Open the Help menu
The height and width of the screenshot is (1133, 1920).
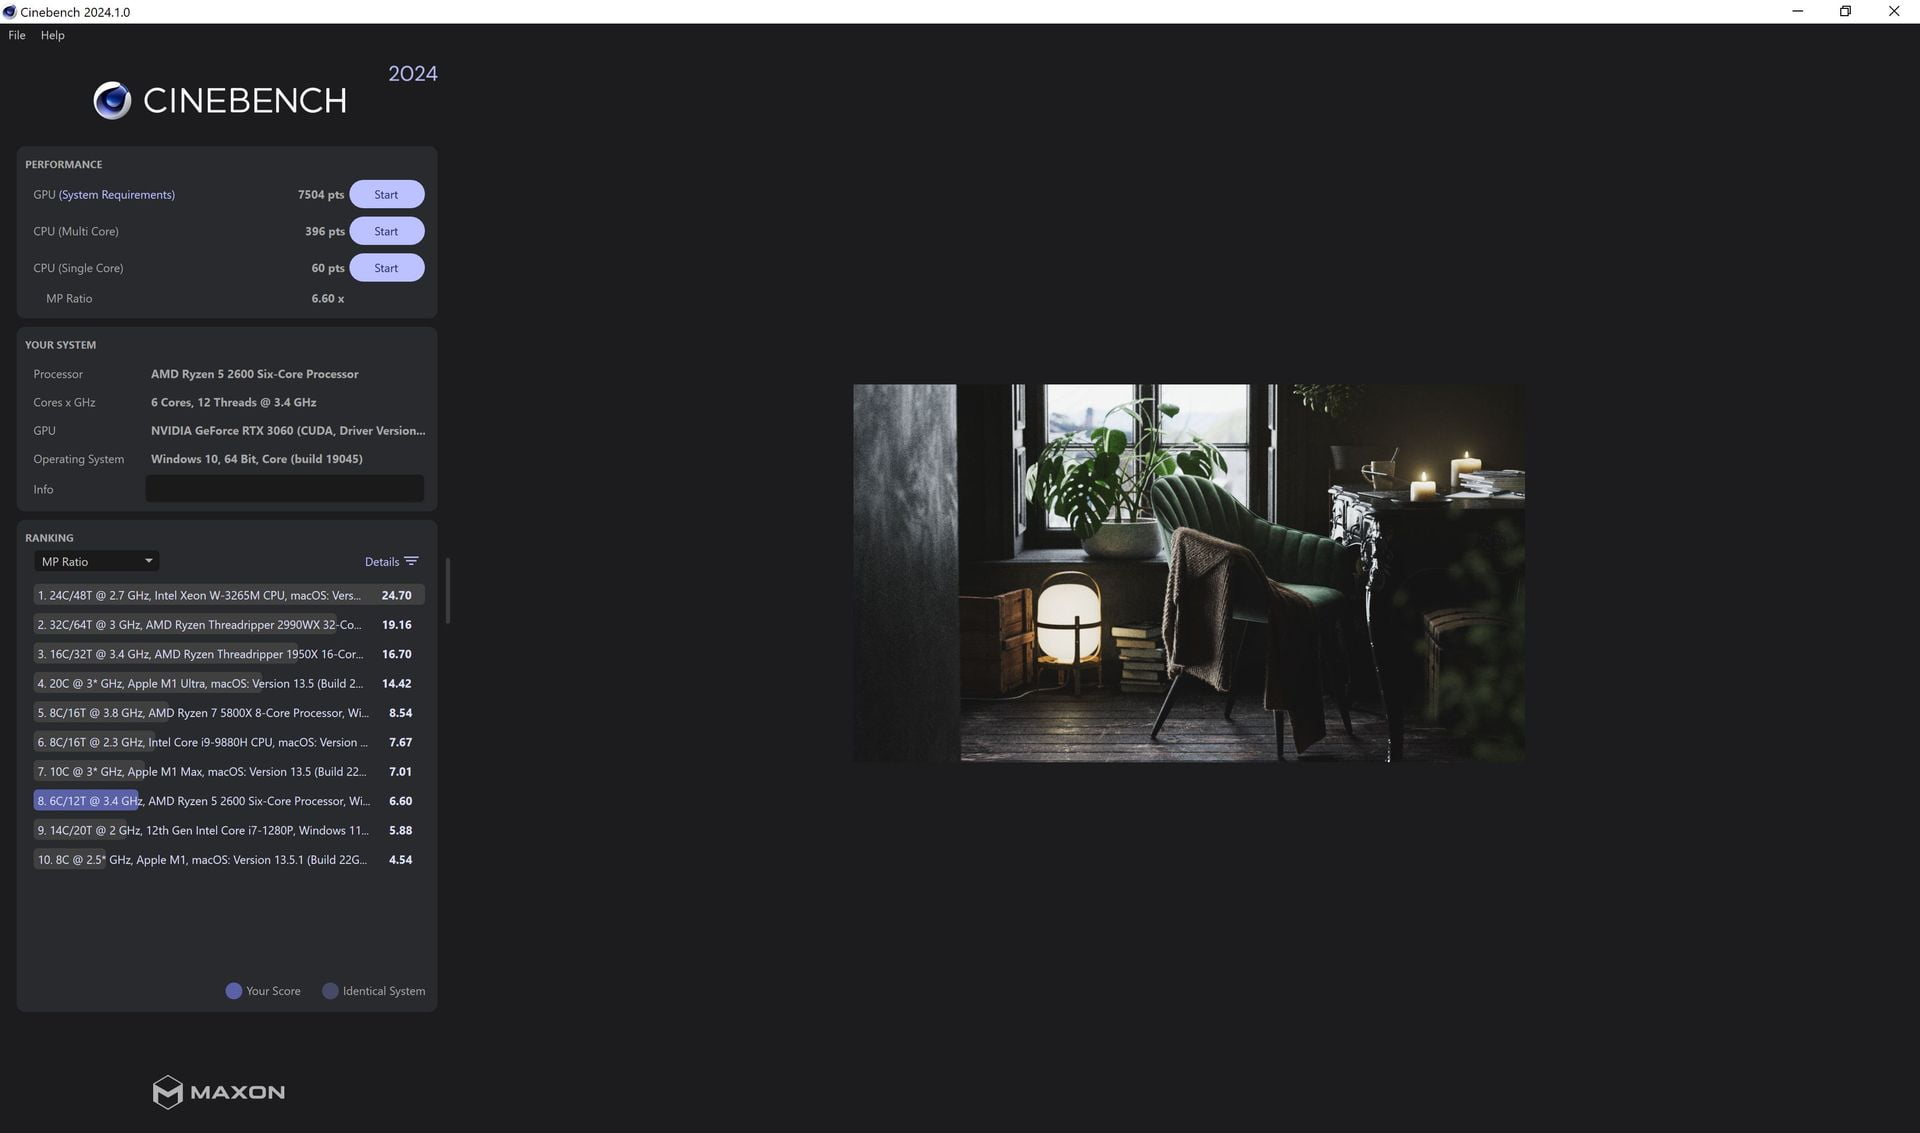click(52, 35)
